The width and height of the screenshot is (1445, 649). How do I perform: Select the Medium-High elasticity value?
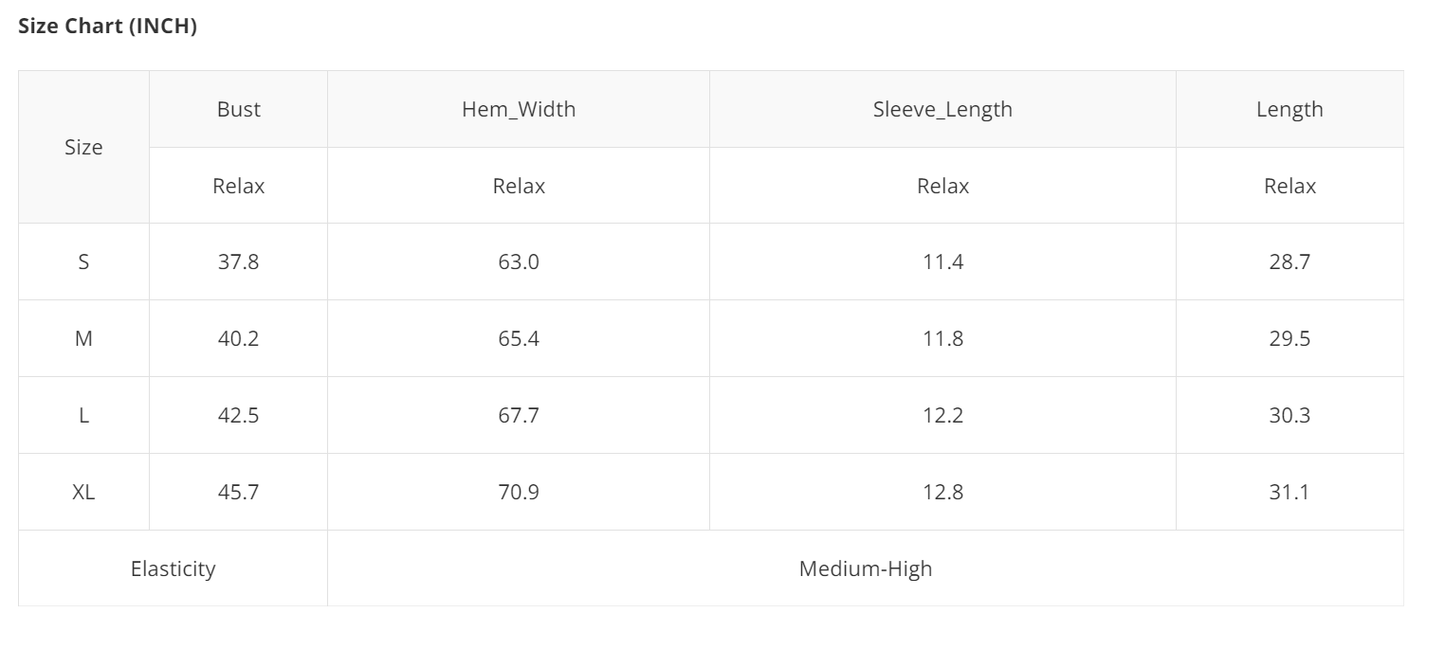pyautogui.click(x=865, y=569)
